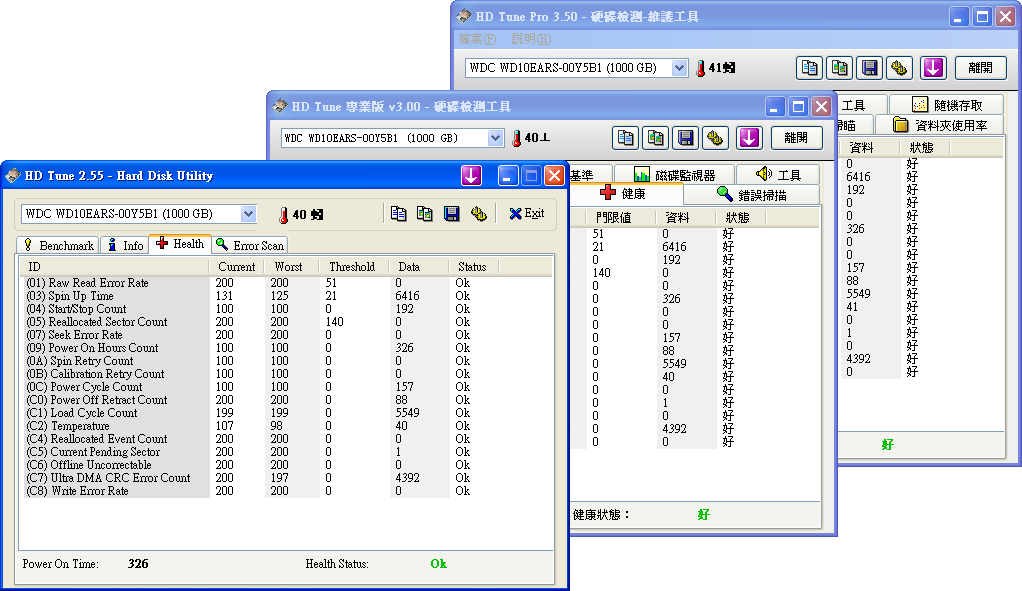Click copy icon in HD Tune Pro 3.50
The height and width of the screenshot is (591, 1022).
coord(810,67)
